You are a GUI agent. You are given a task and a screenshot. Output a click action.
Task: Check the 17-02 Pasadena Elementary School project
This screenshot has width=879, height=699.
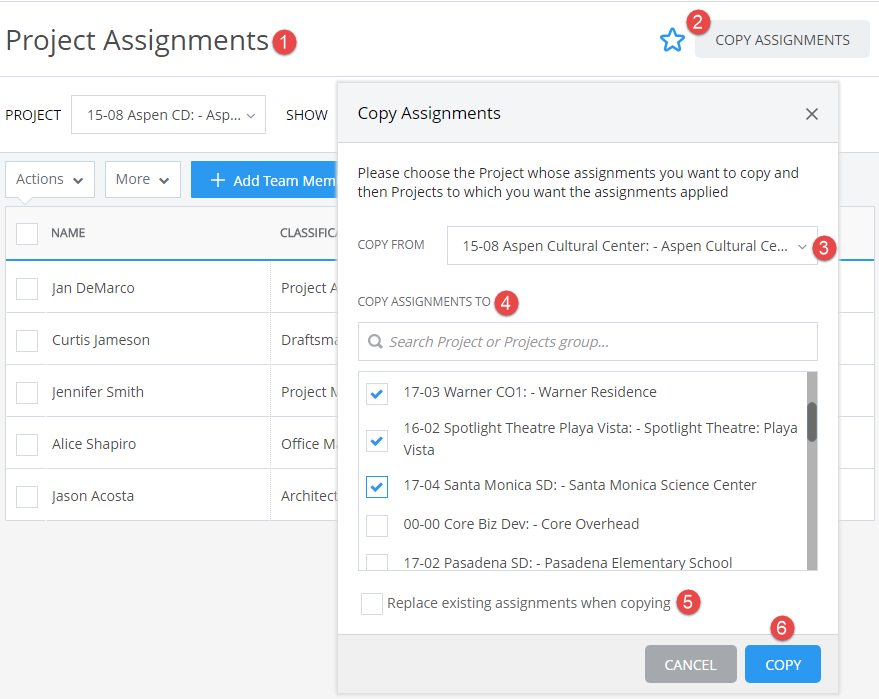pyautogui.click(x=376, y=562)
